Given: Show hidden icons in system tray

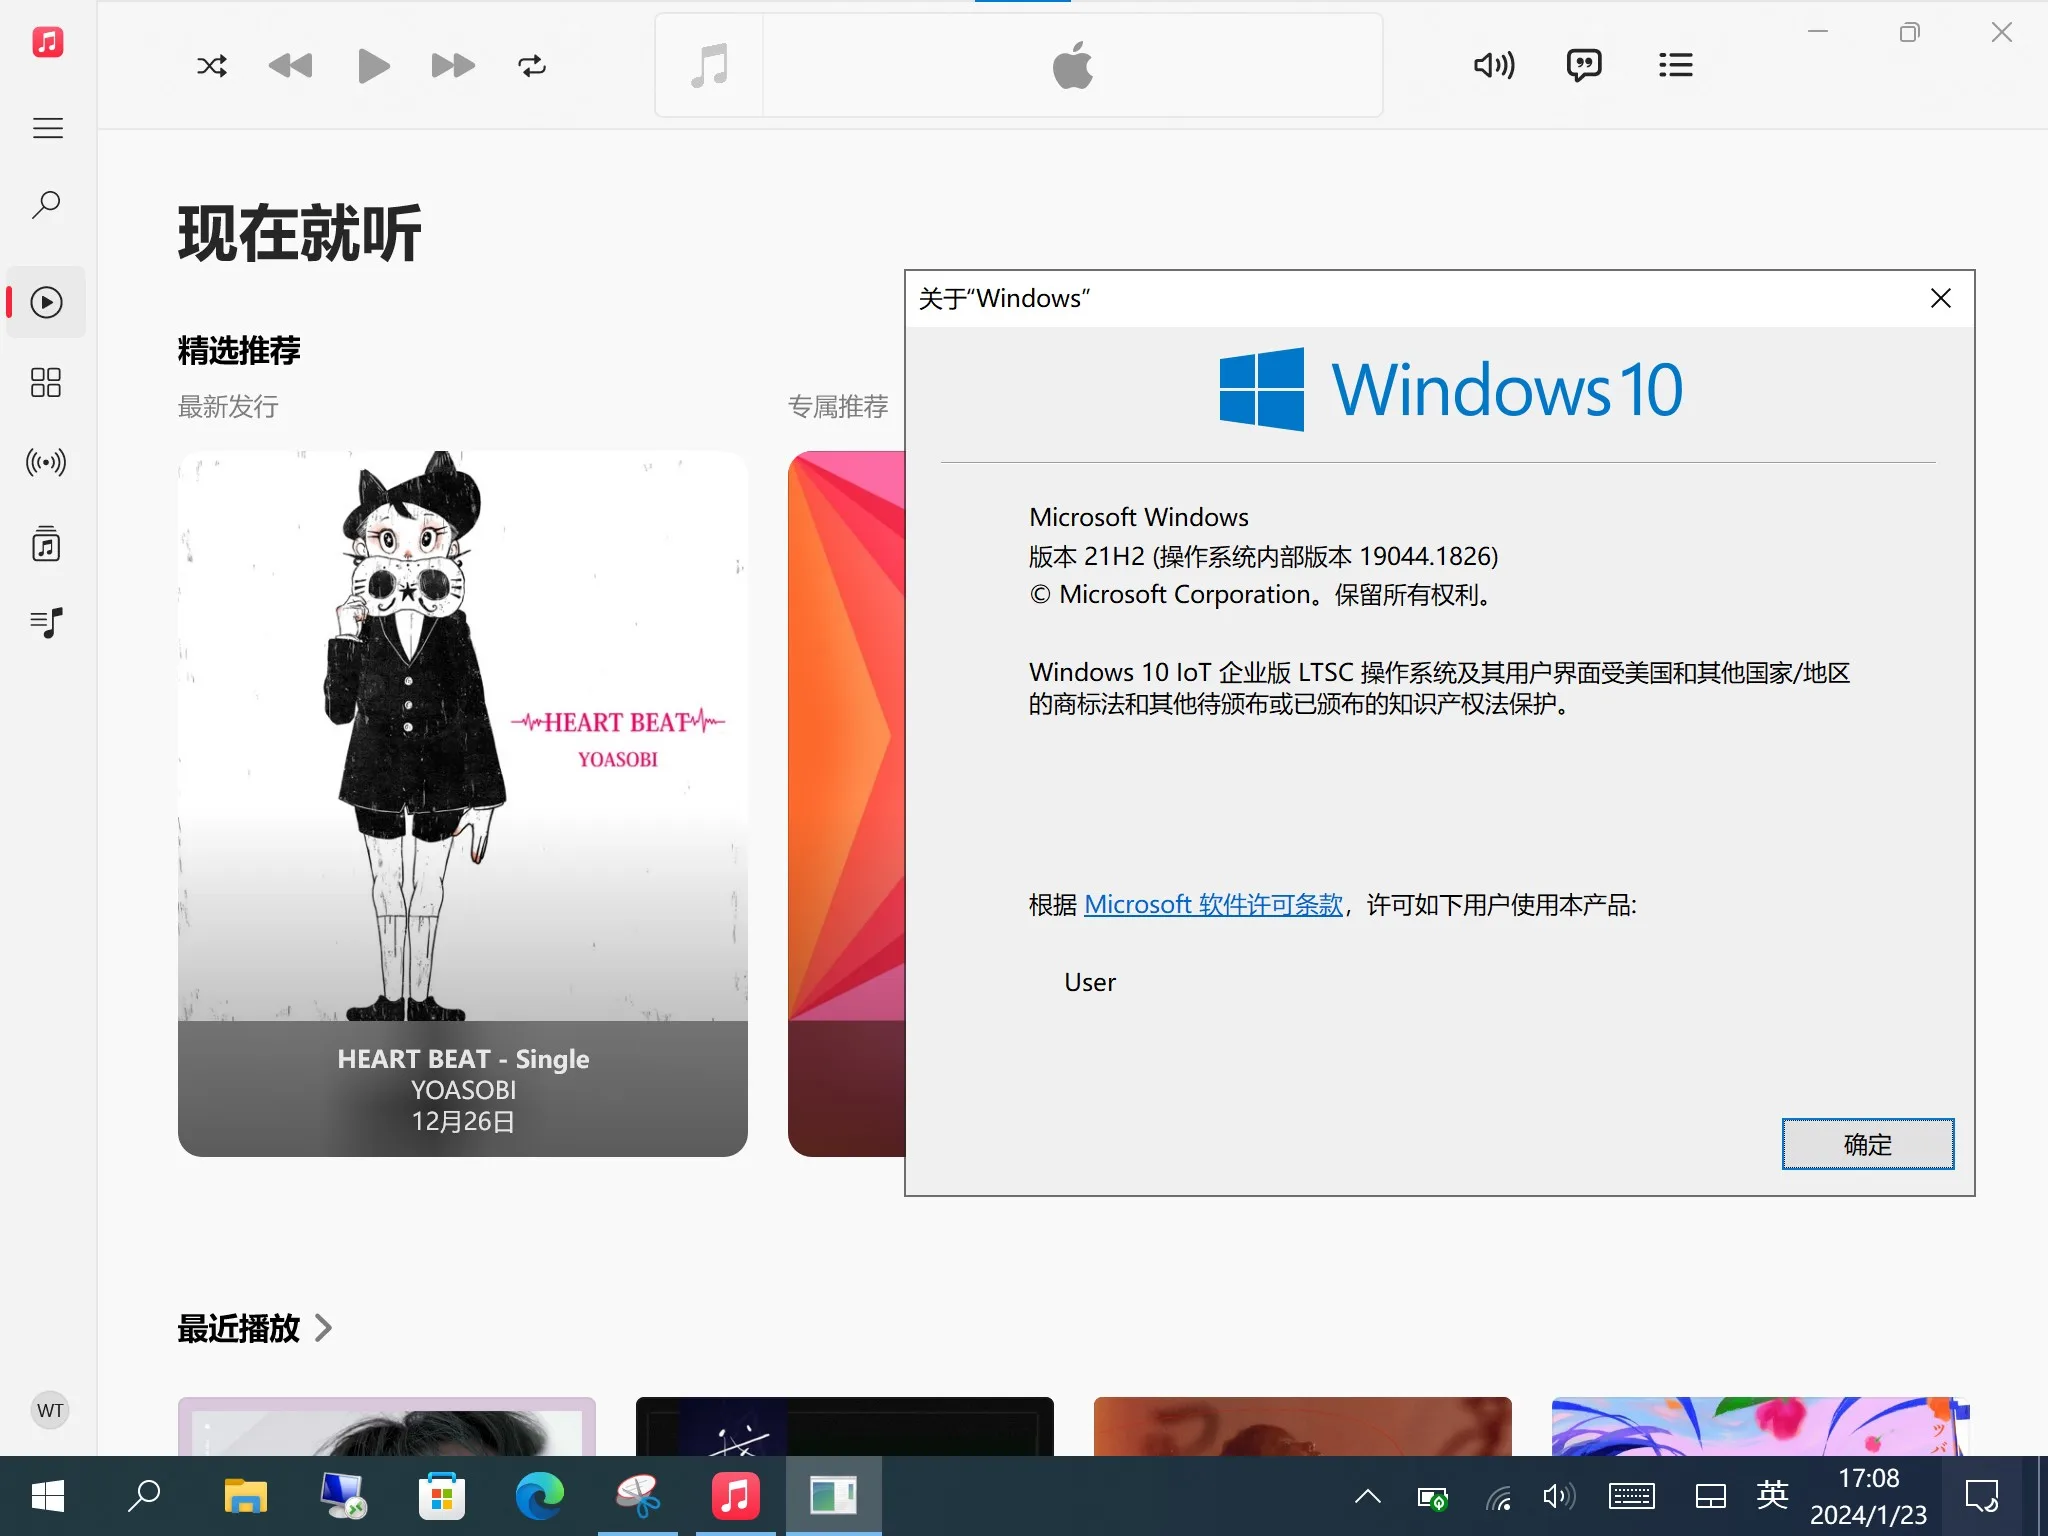Looking at the screenshot, I should [x=1367, y=1497].
